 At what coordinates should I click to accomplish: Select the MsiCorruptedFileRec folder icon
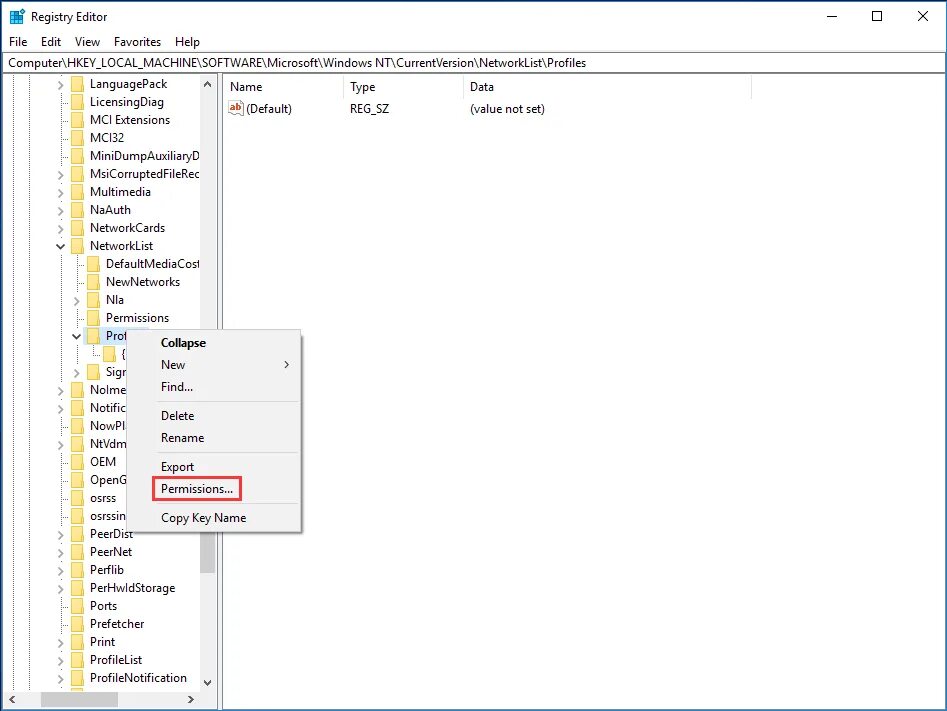(77, 174)
